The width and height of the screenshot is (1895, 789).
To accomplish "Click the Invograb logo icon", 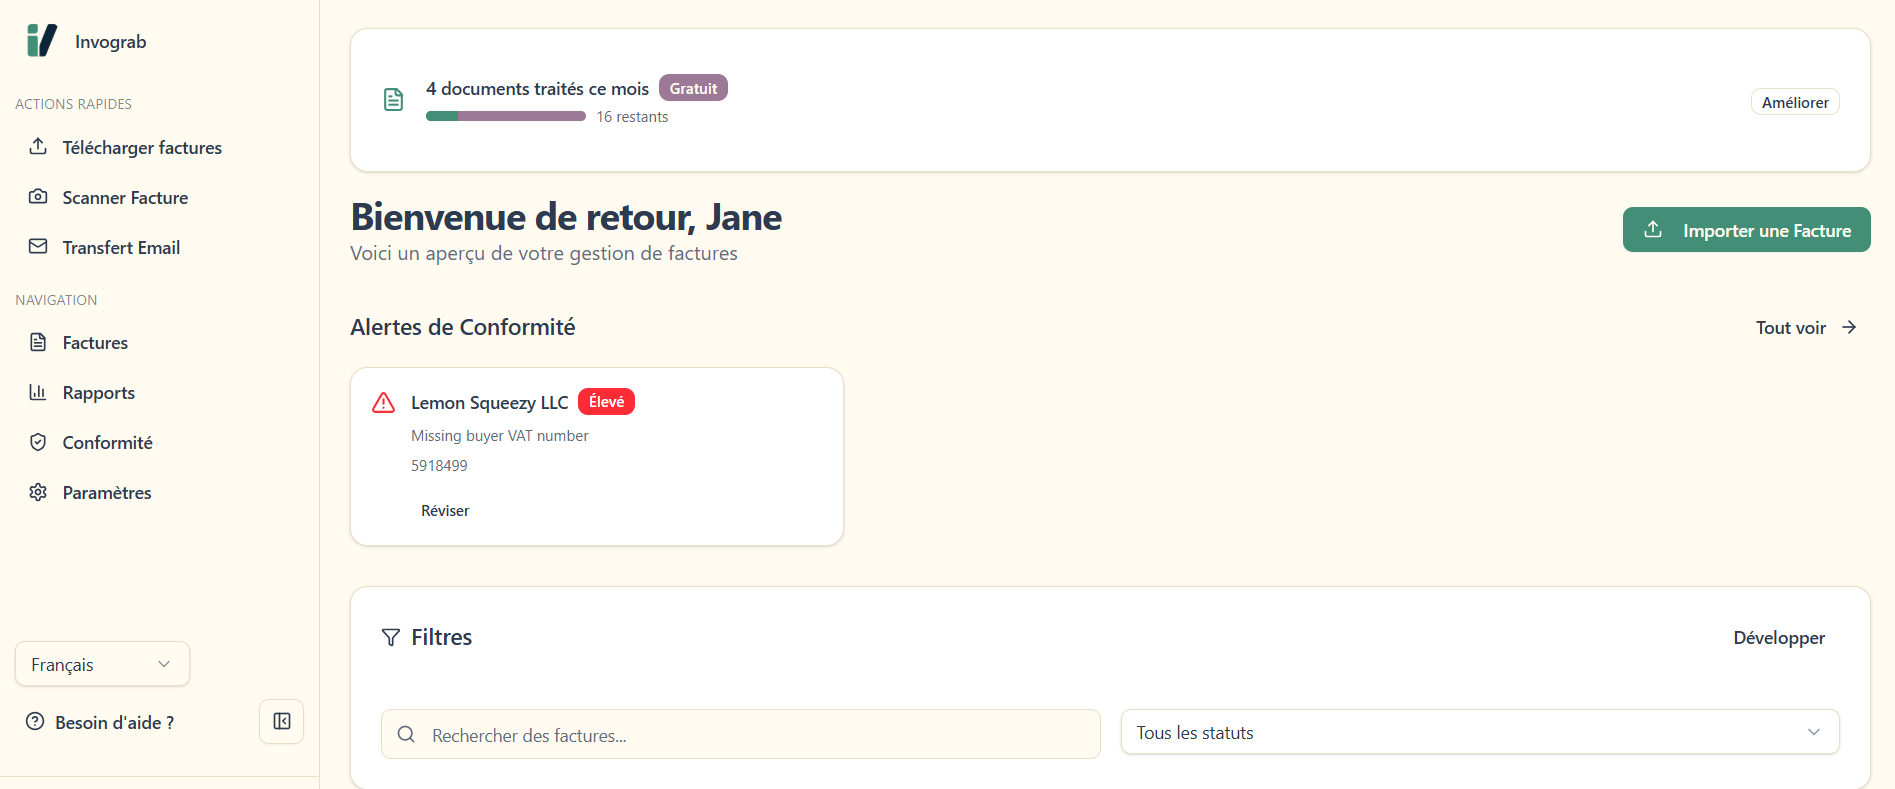I will pos(41,41).
